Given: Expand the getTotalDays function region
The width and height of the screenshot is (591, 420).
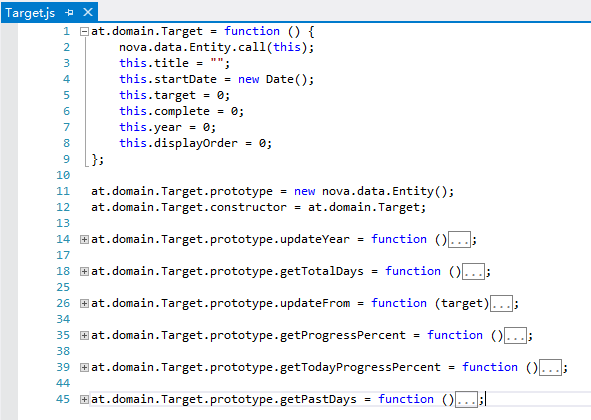Looking at the screenshot, I should 84,271.
